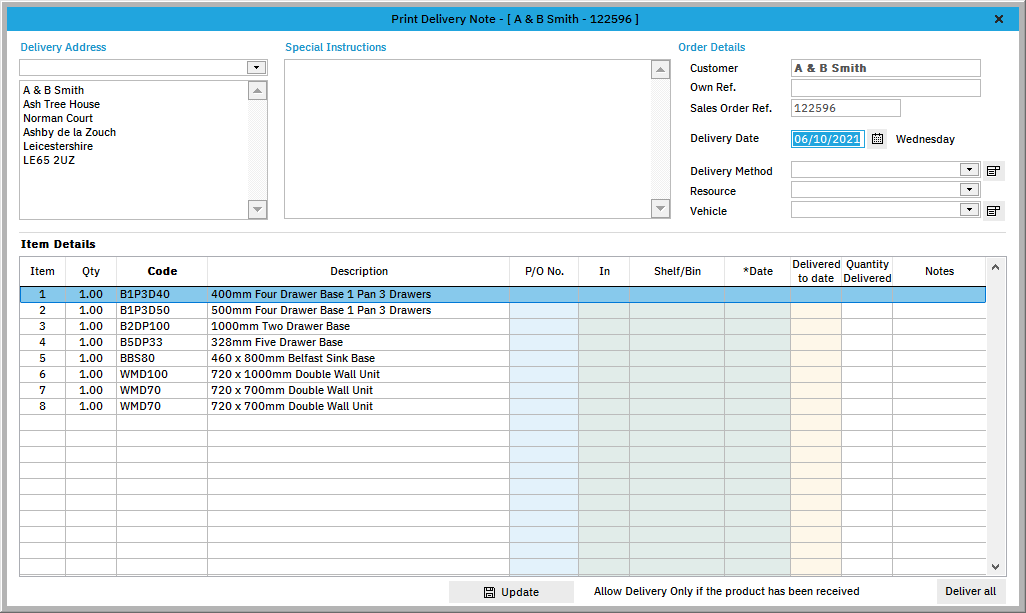Image resolution: width=1026 pixels, height=613 pixels.
Task: Click inside the Own Ref. field
Action: [885, 87]
